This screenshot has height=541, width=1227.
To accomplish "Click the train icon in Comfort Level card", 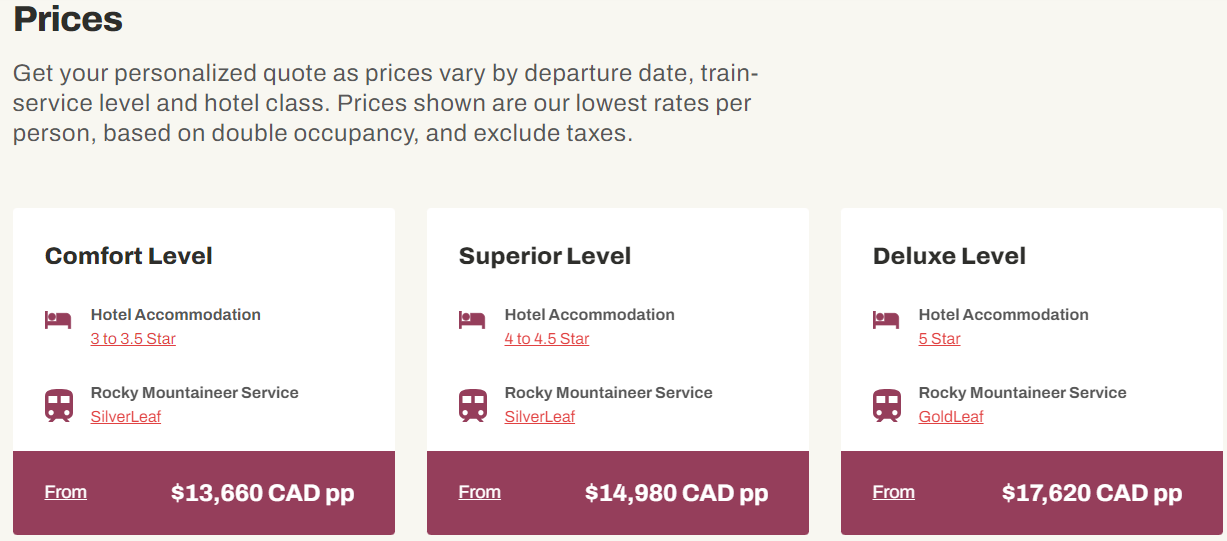I will click(59, 405).
